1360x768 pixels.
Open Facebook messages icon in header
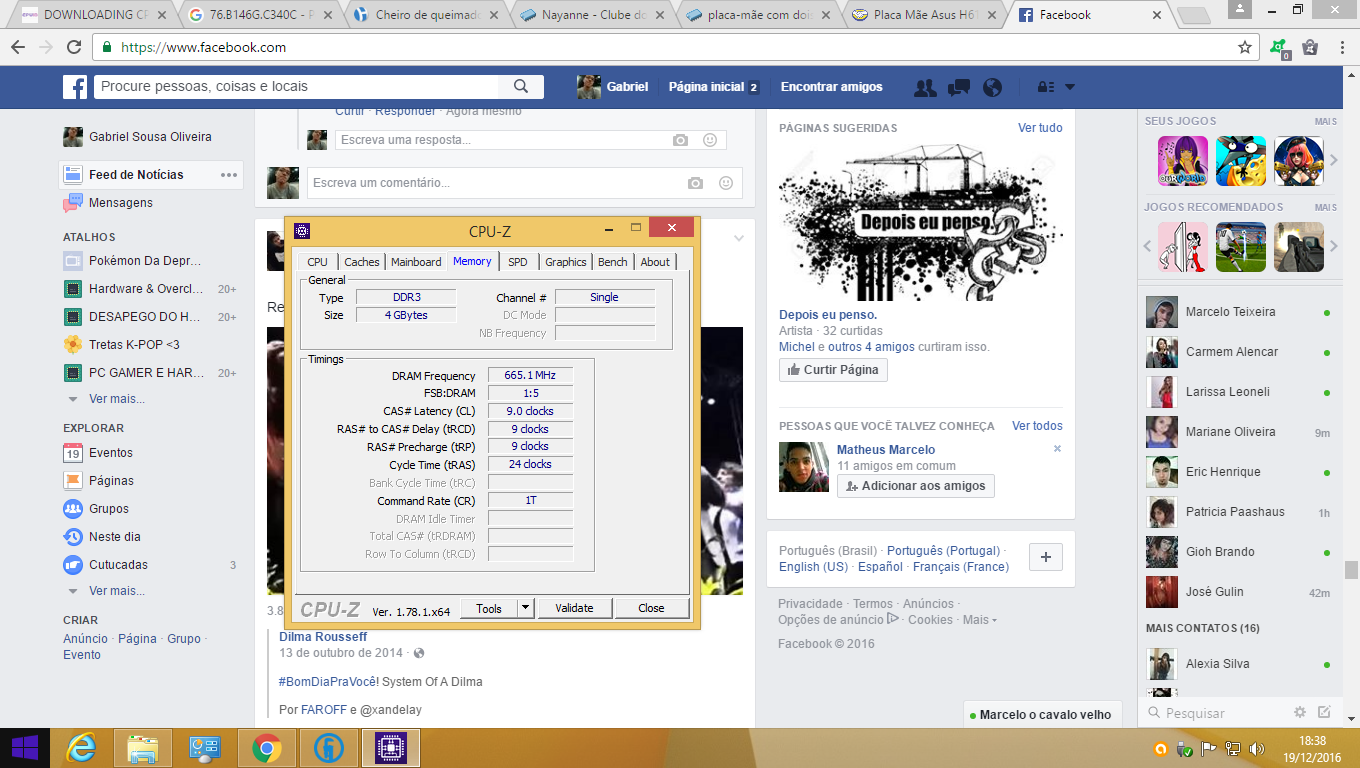[959, 87]
